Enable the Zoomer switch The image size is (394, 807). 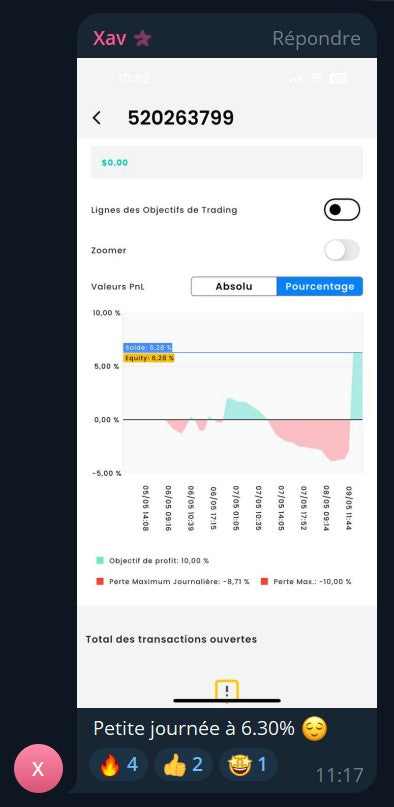pyautogui.click(x=342, y=250)
